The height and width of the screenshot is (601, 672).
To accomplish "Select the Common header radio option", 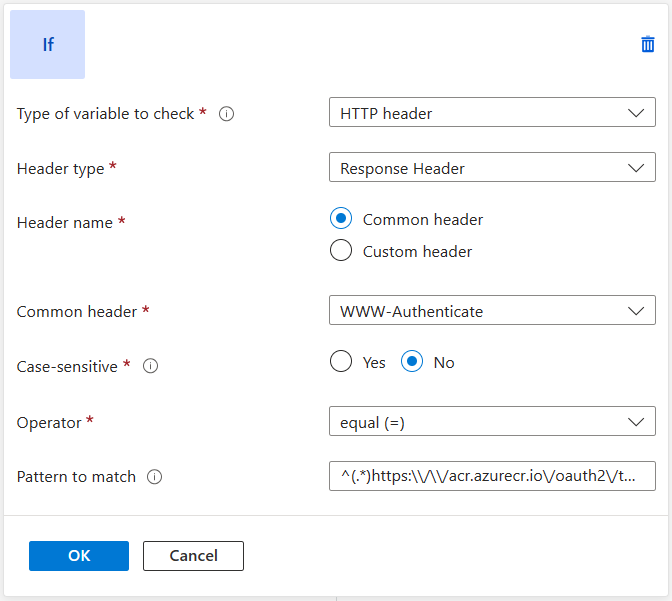I will tap(341, 219).
